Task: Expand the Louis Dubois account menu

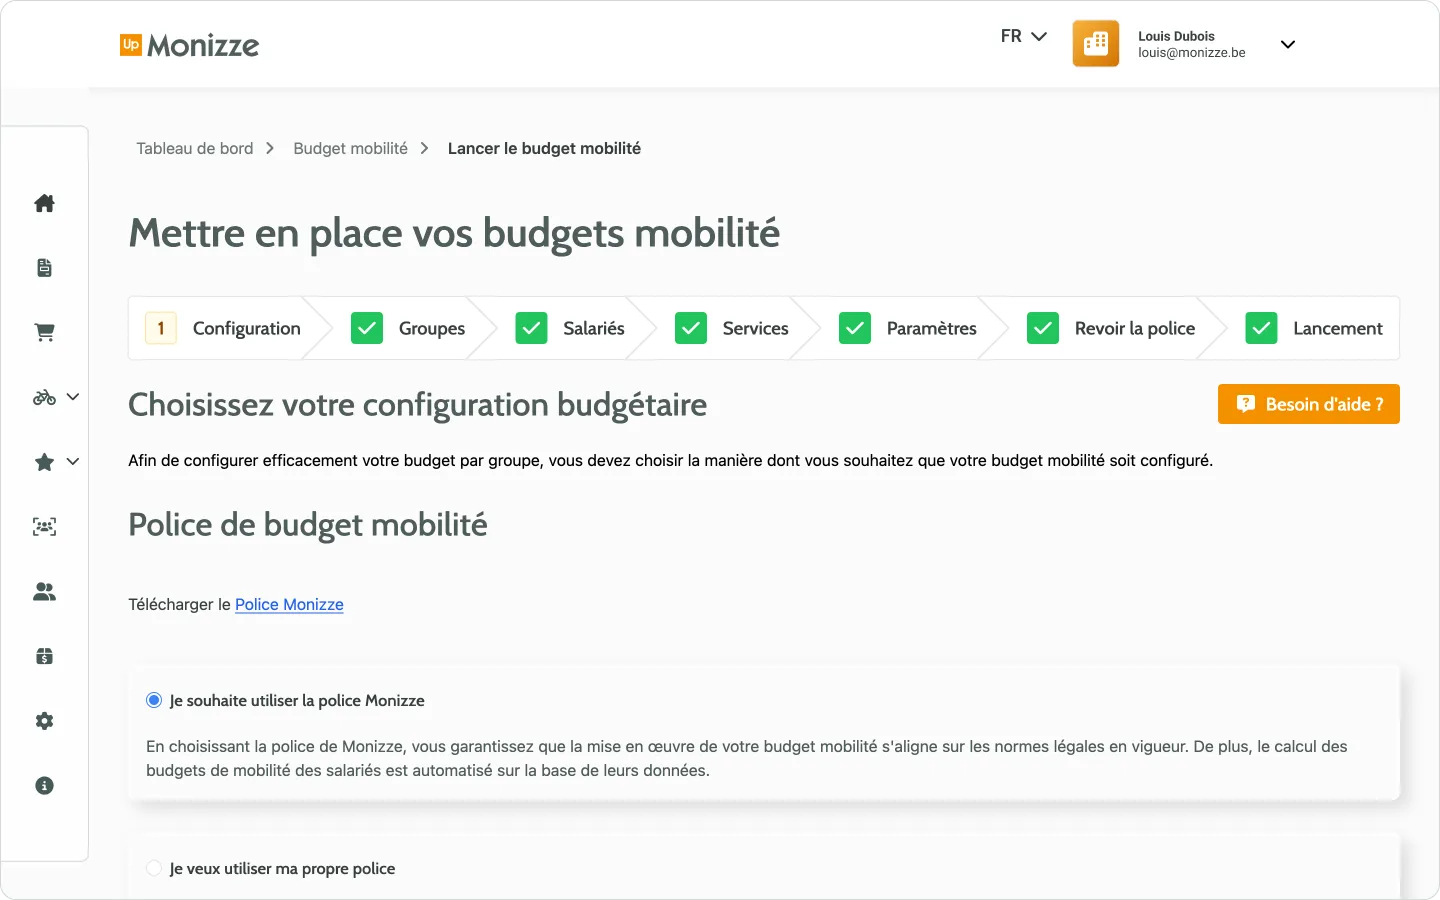Action: click(1288, 44)
